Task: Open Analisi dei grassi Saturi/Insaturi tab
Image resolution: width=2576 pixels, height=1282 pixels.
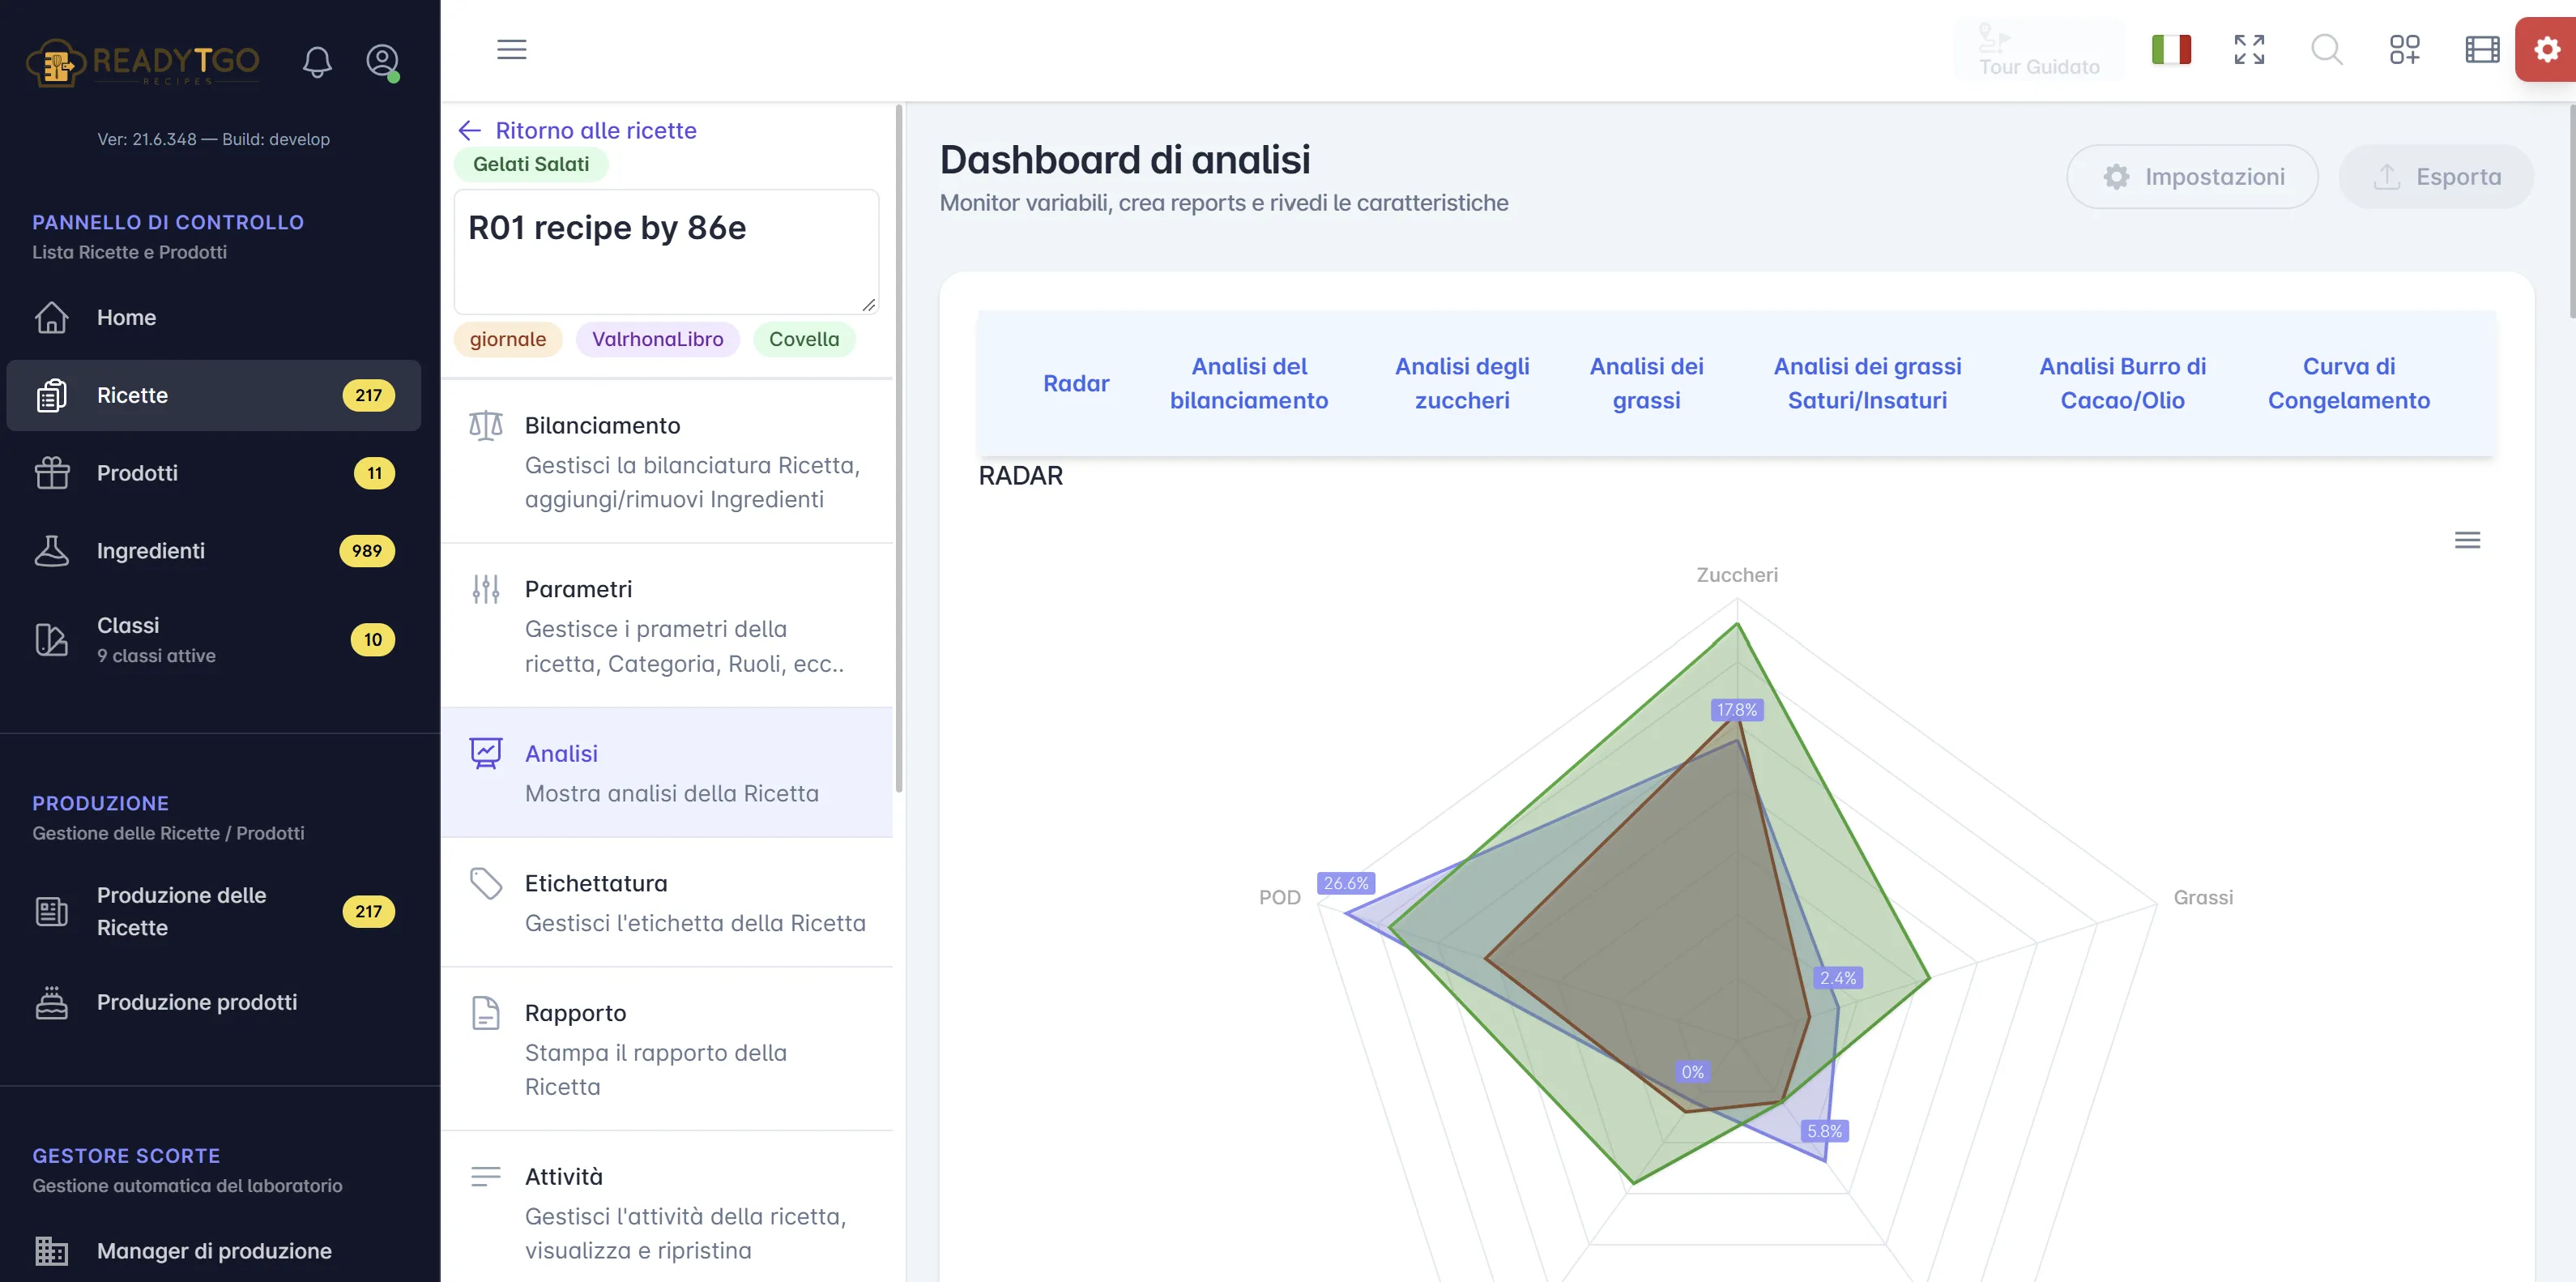Action: pos(1867,383)
